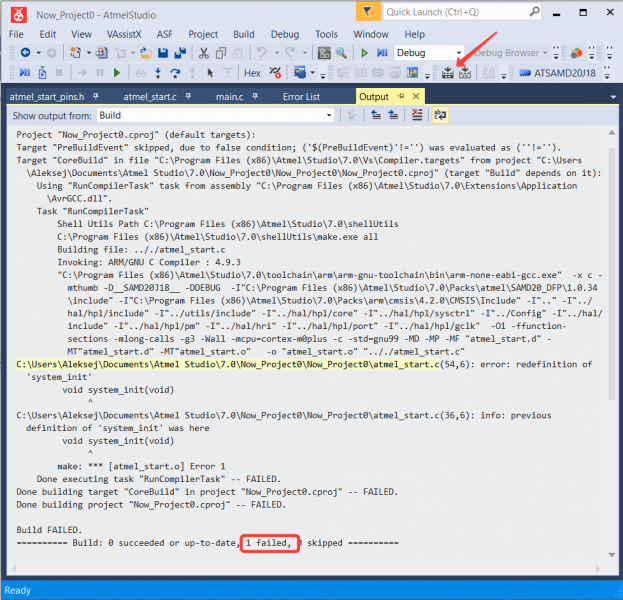Click the Navigate Backward arrow icon

(x=25, y=52)
